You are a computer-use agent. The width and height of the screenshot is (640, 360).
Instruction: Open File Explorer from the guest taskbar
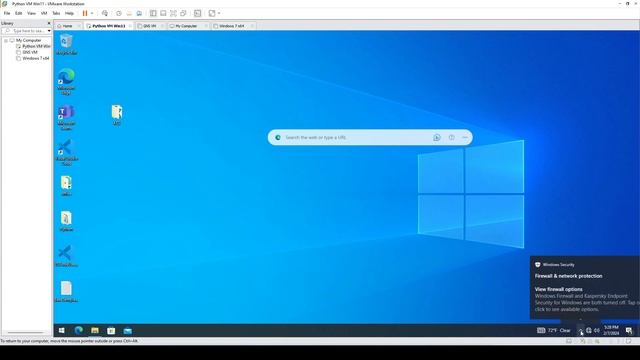(95, 331)
